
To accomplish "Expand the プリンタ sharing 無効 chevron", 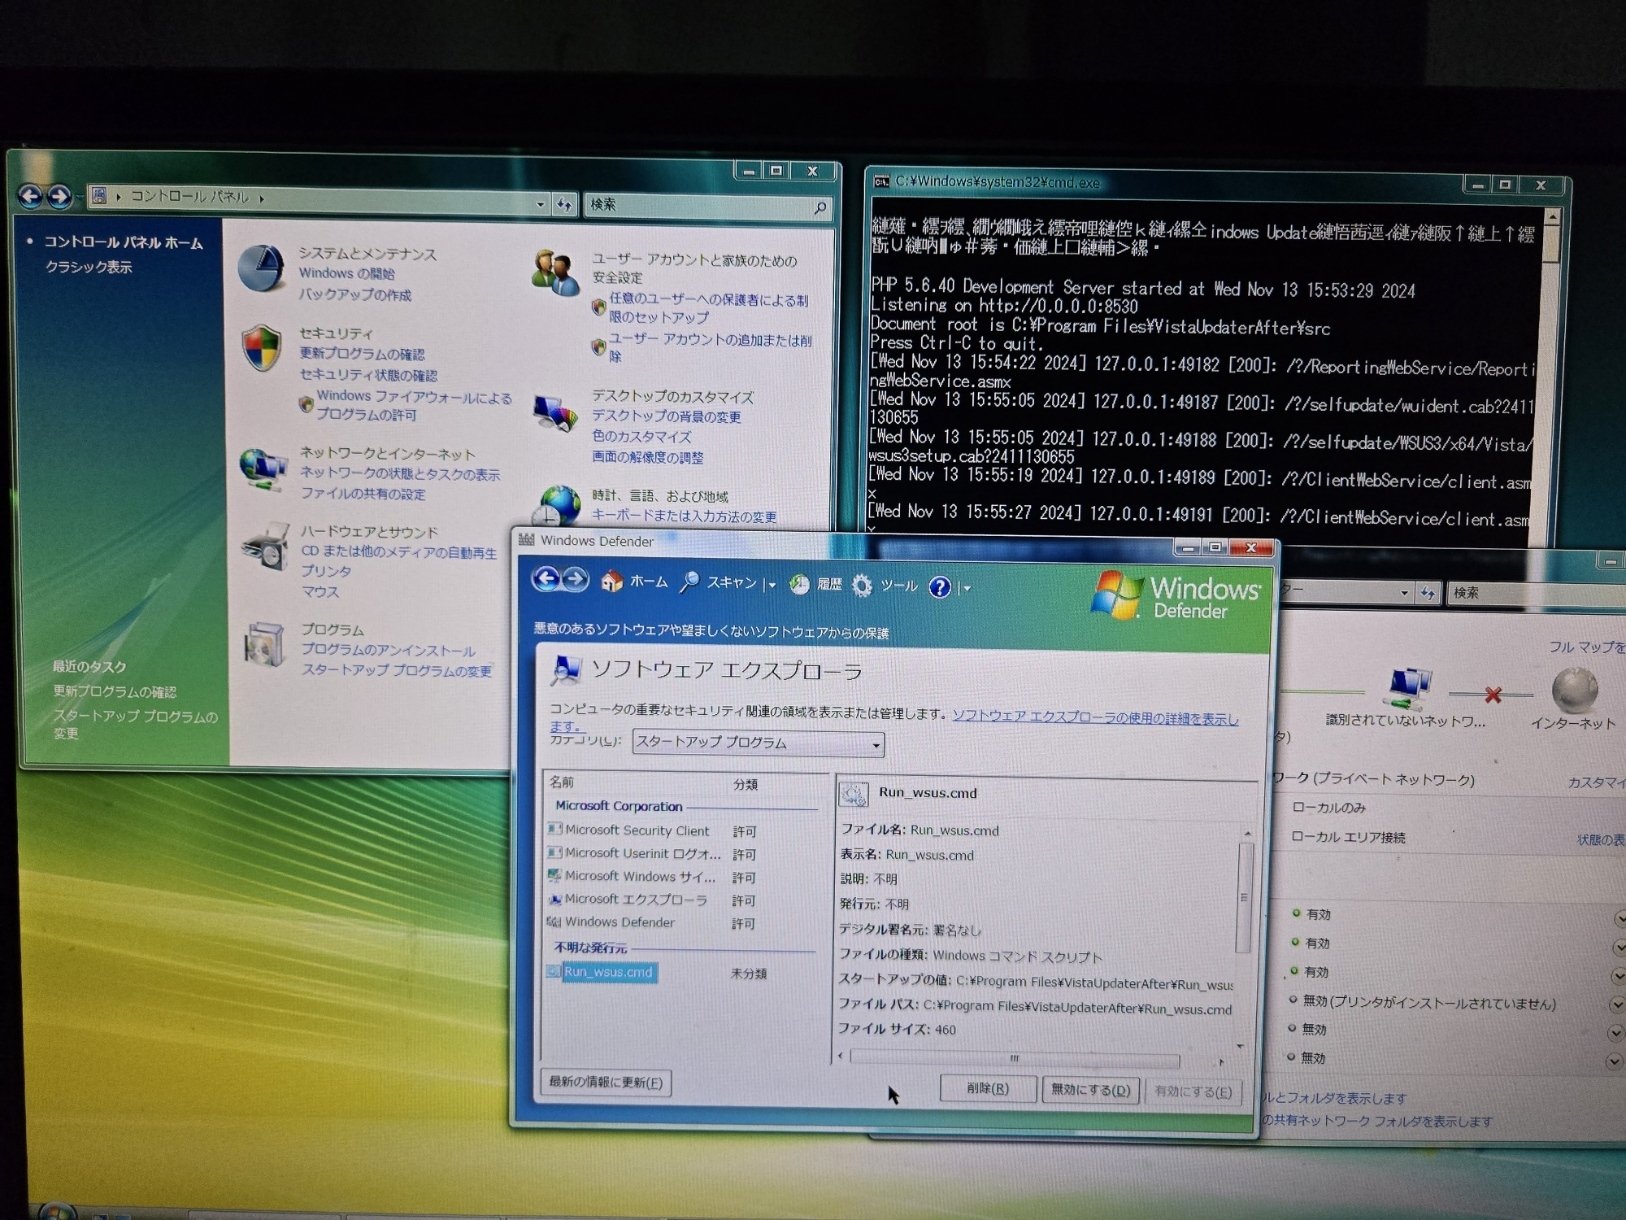I will pos(1618,1005).
